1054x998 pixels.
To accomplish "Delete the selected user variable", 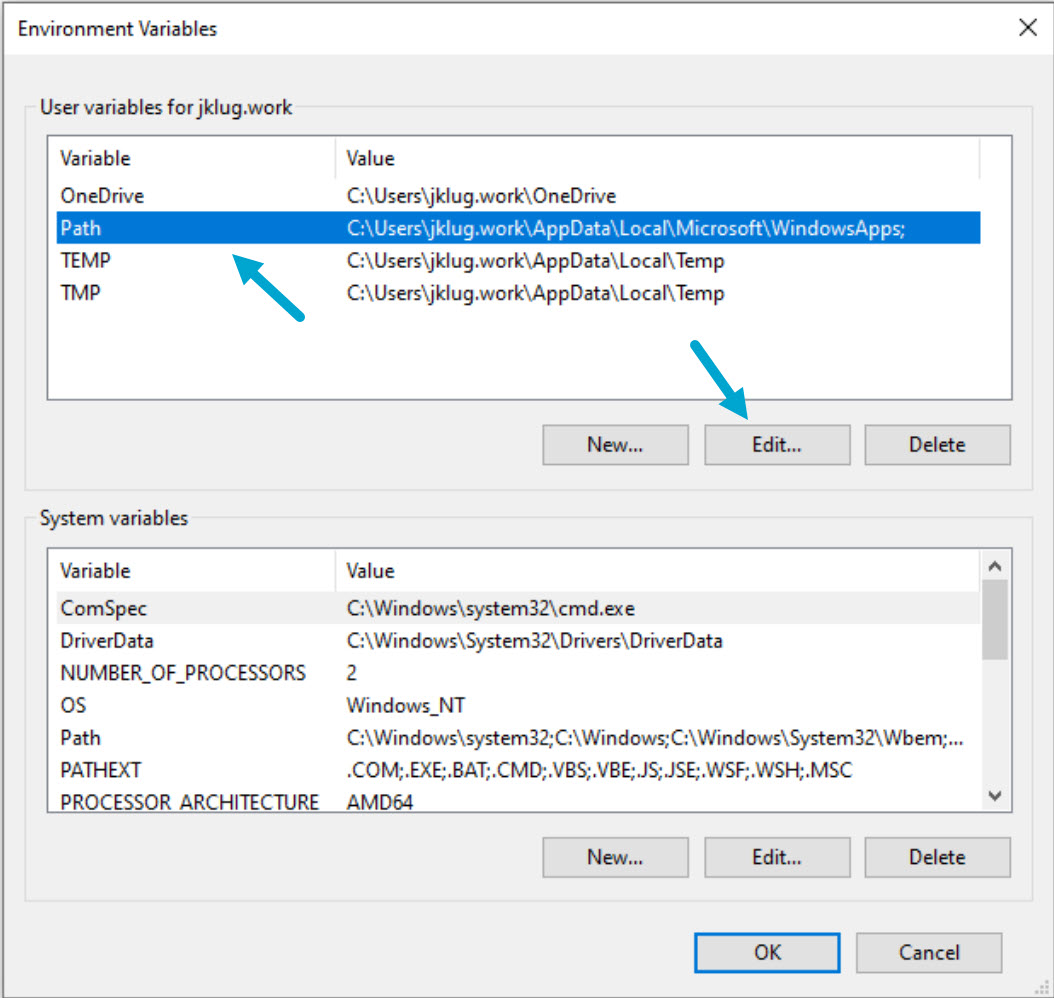I will [x=937, y=445].
